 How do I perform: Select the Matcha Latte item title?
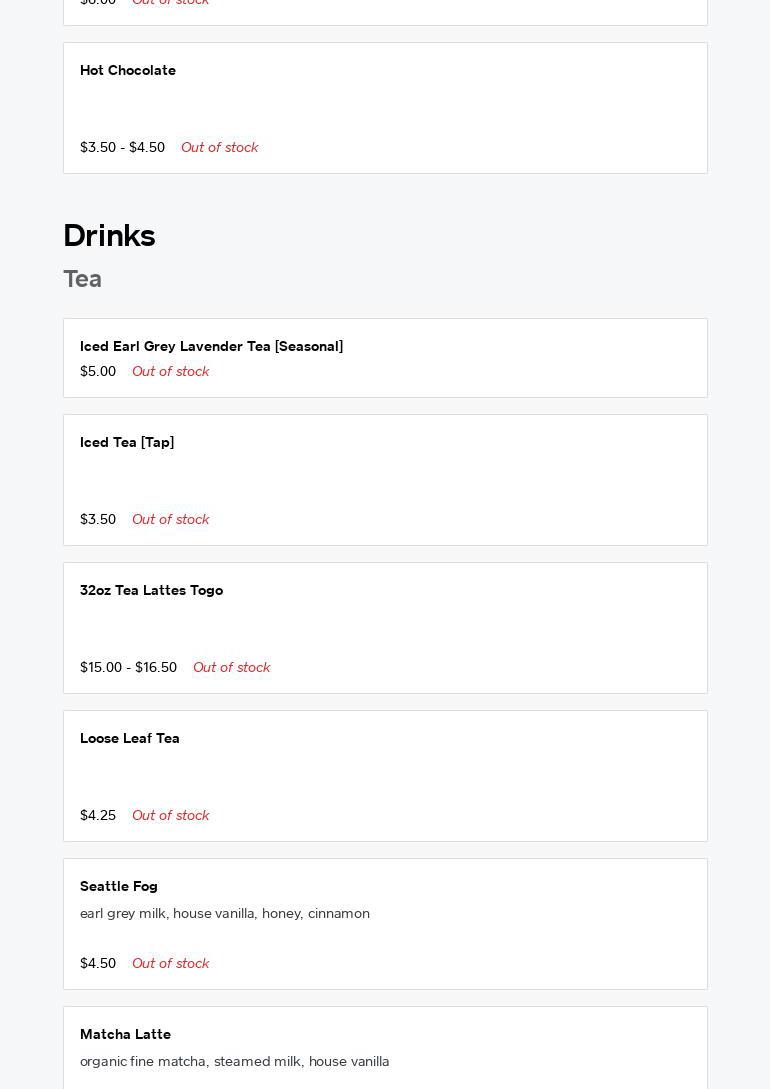(x=125, y=1035)
